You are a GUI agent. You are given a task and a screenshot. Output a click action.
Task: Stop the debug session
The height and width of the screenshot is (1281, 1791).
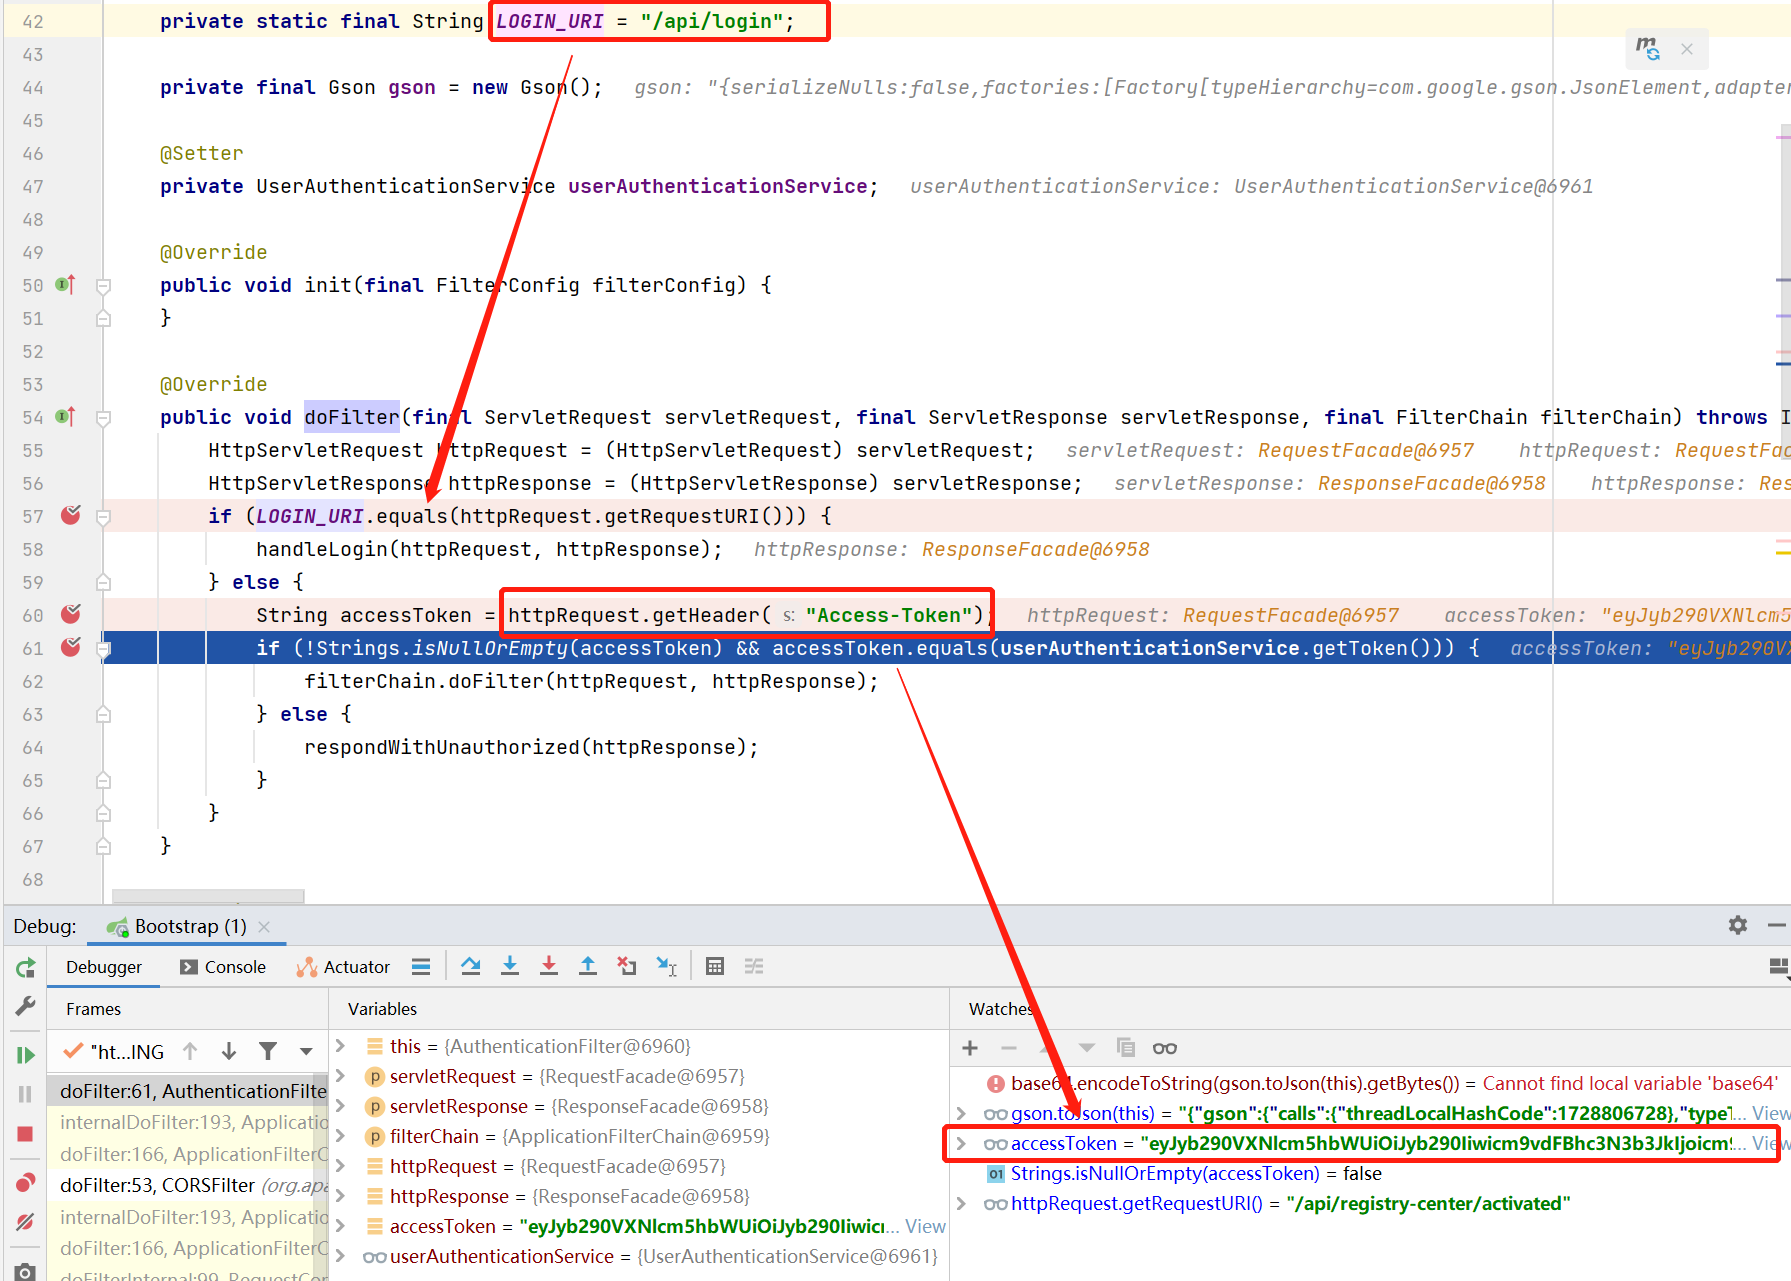(25, 1133)
